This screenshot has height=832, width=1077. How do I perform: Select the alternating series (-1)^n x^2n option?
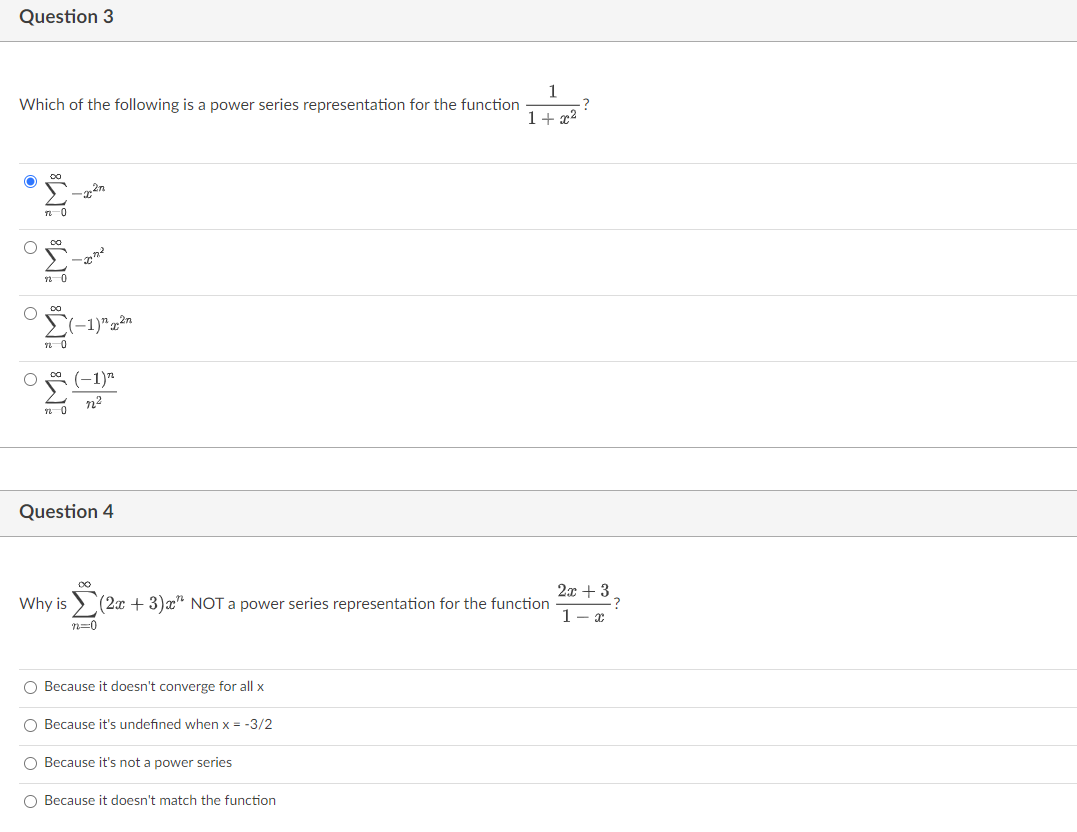30,311
